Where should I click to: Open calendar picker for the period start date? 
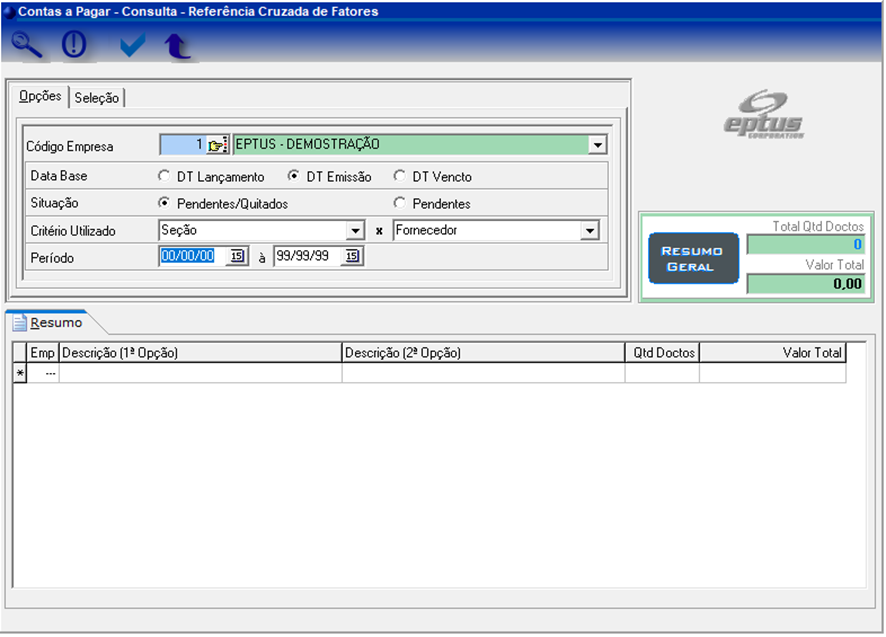[x=237, y=257]
